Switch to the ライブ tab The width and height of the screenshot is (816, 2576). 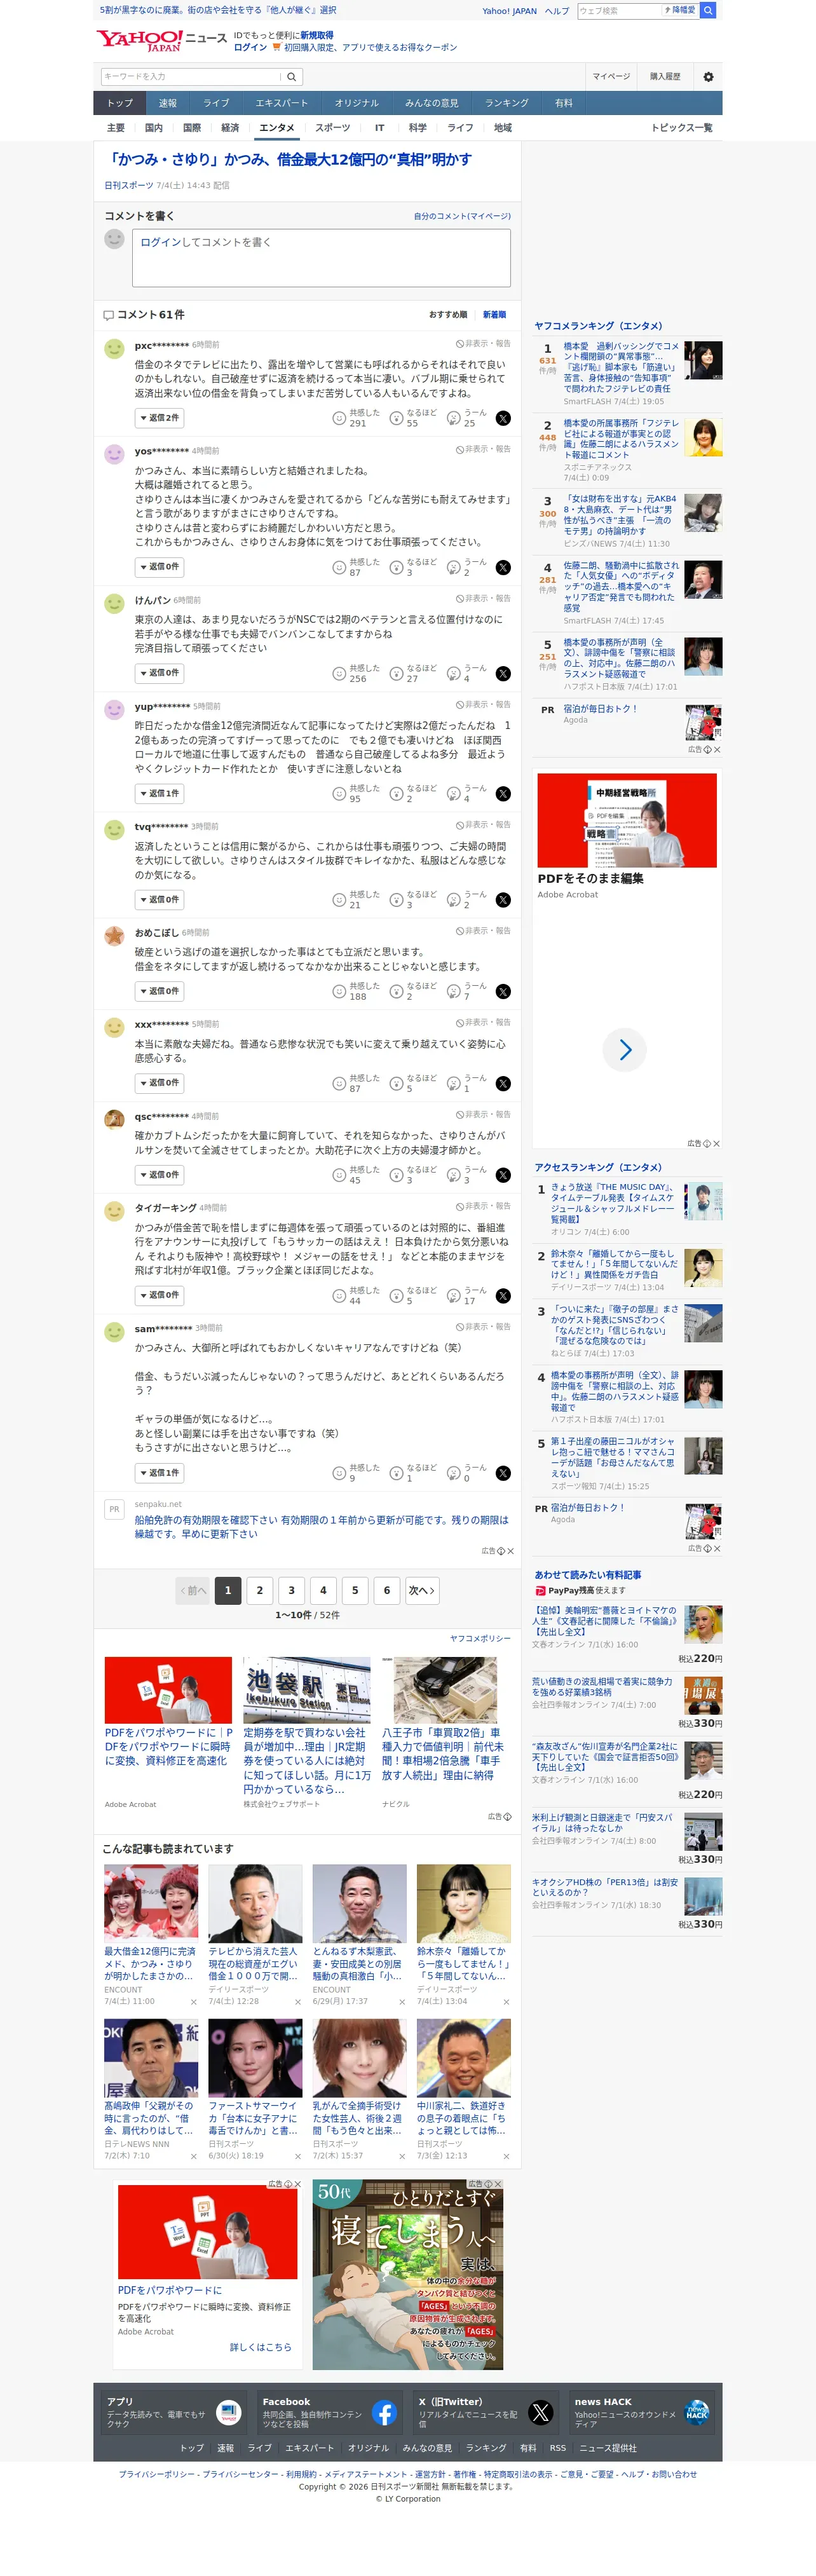(x=216, y=103)
